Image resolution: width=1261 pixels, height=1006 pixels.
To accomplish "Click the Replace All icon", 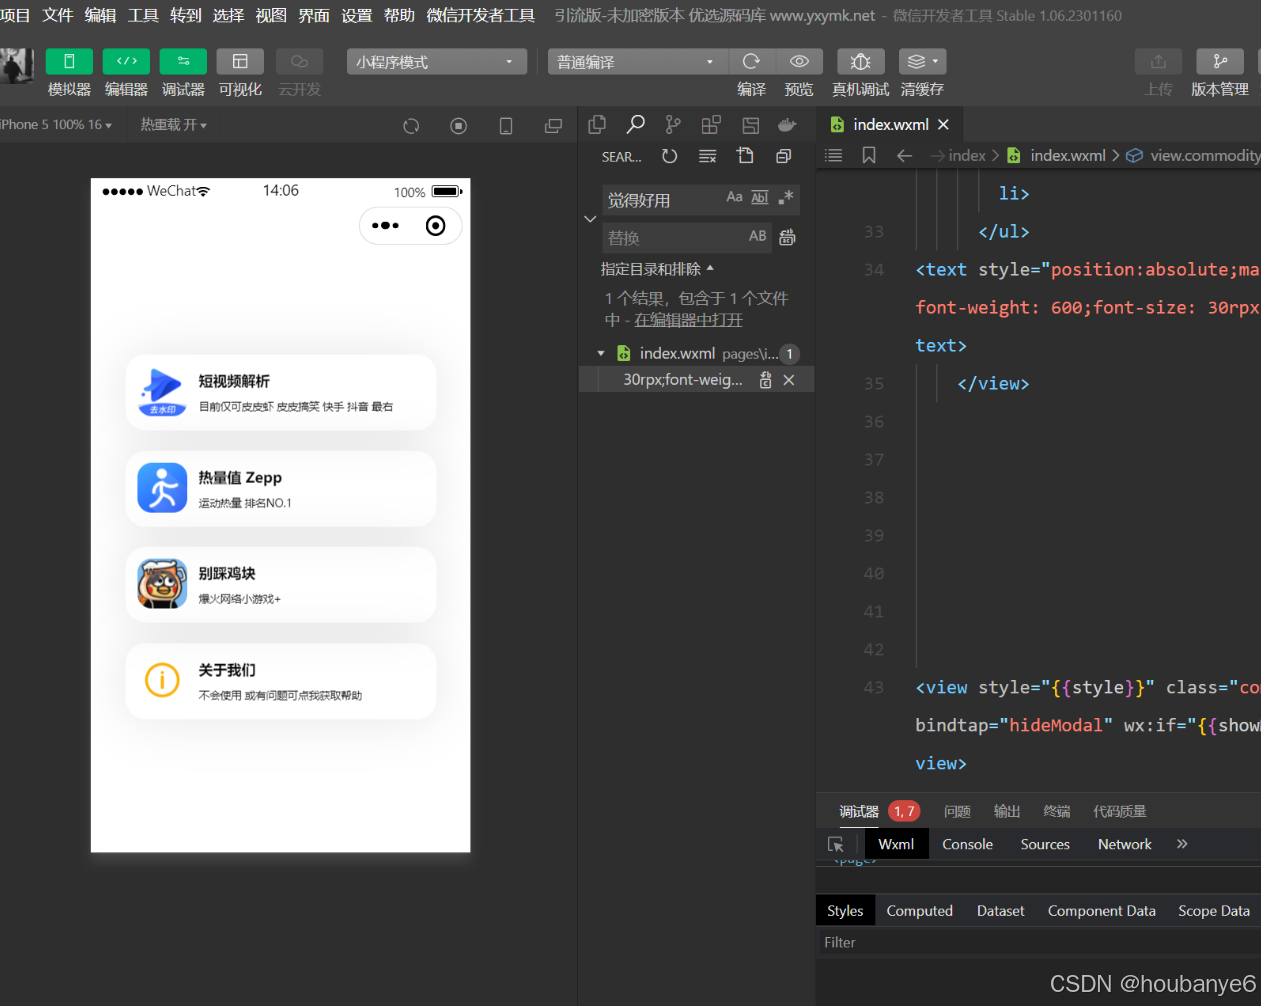I will [787, 237].
